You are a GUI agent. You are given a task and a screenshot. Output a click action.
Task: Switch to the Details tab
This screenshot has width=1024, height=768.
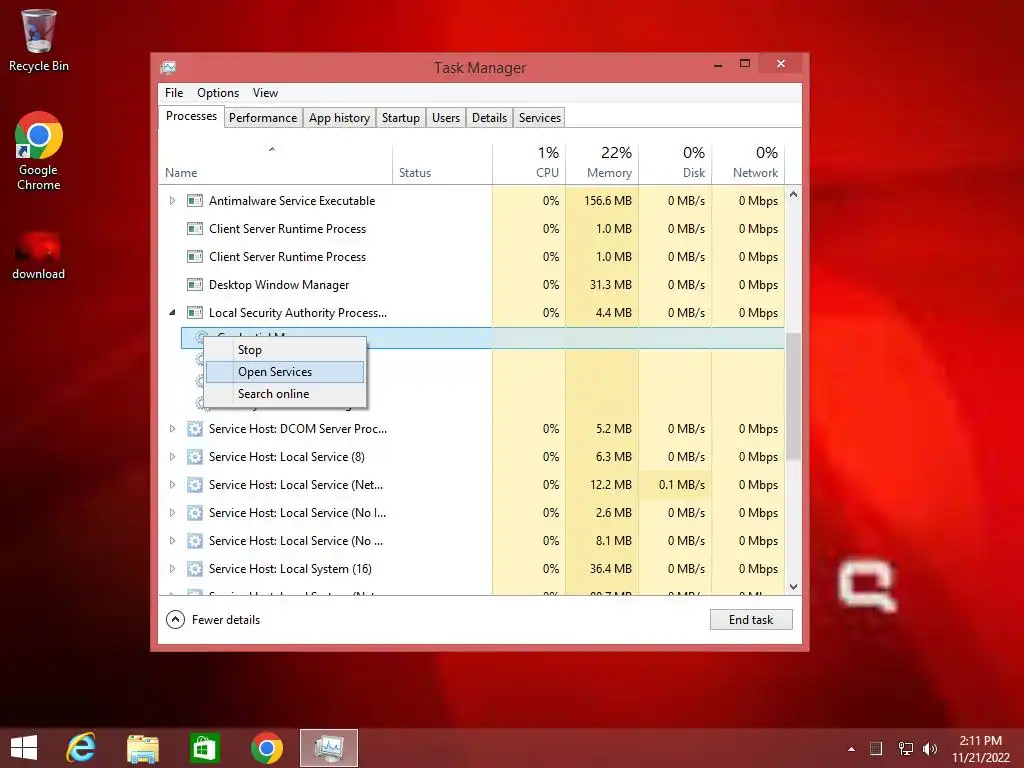click(x=489, y=118)
